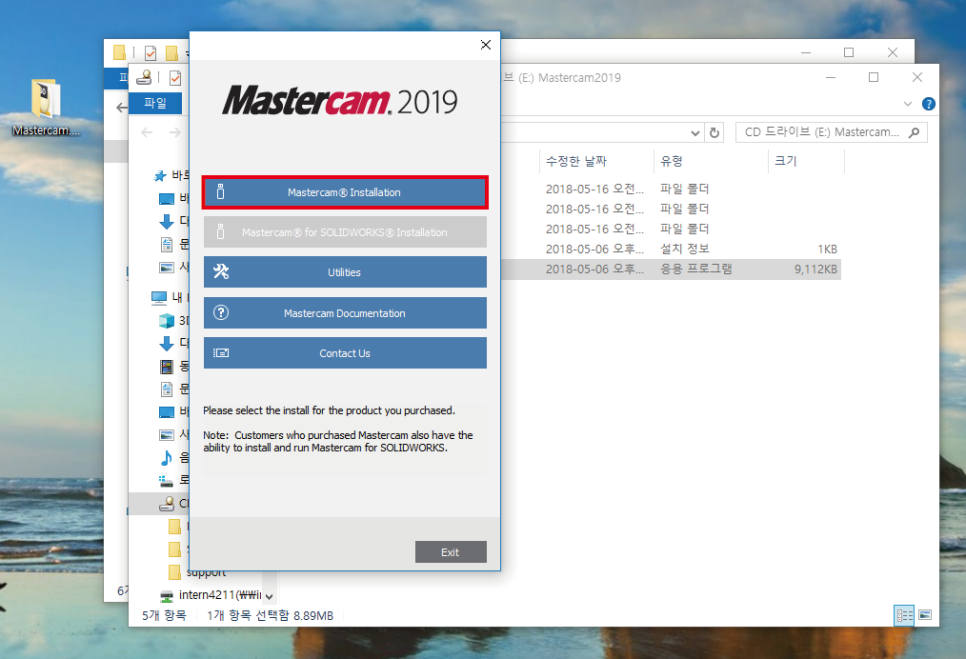Switch to large icons view
The height and width of the screenshot is (659, 966).
[925, 615]
